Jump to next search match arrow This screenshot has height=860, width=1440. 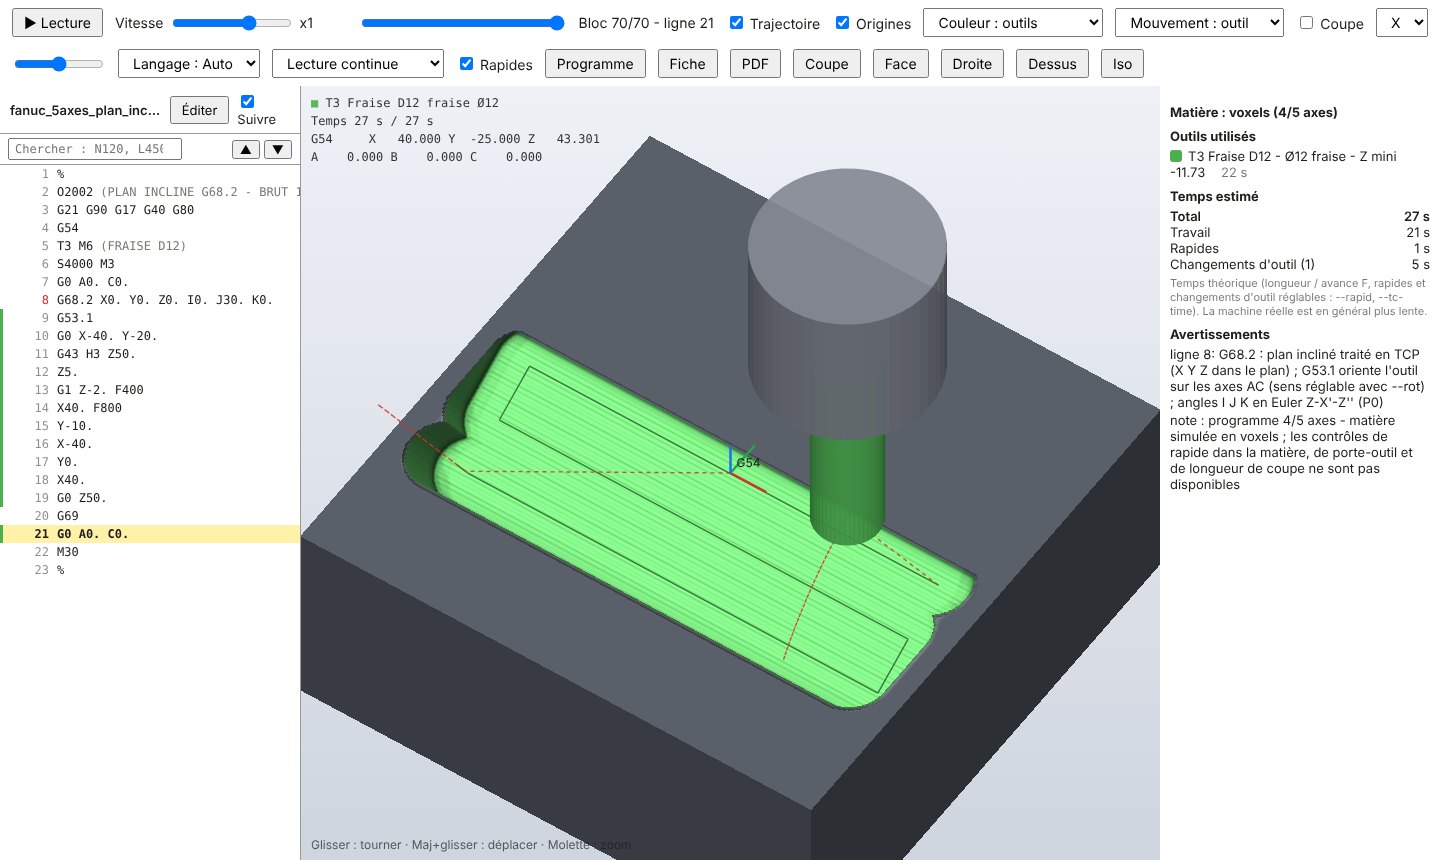coord(278,149)
